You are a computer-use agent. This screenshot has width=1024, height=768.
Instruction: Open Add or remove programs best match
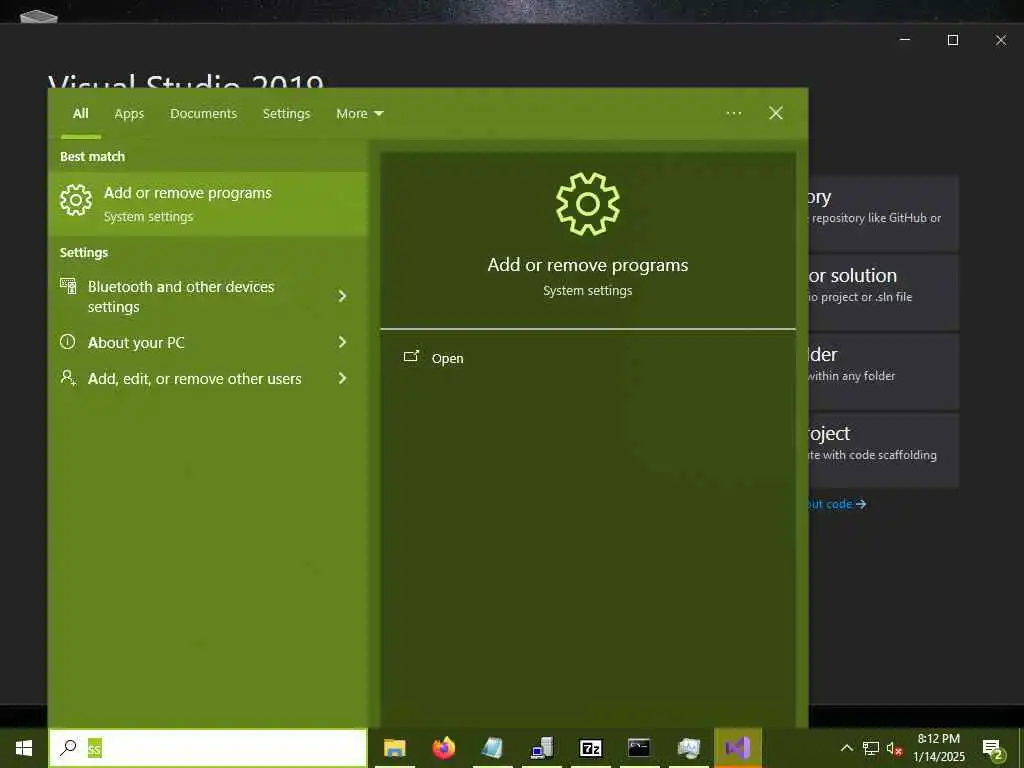[208, 204]
